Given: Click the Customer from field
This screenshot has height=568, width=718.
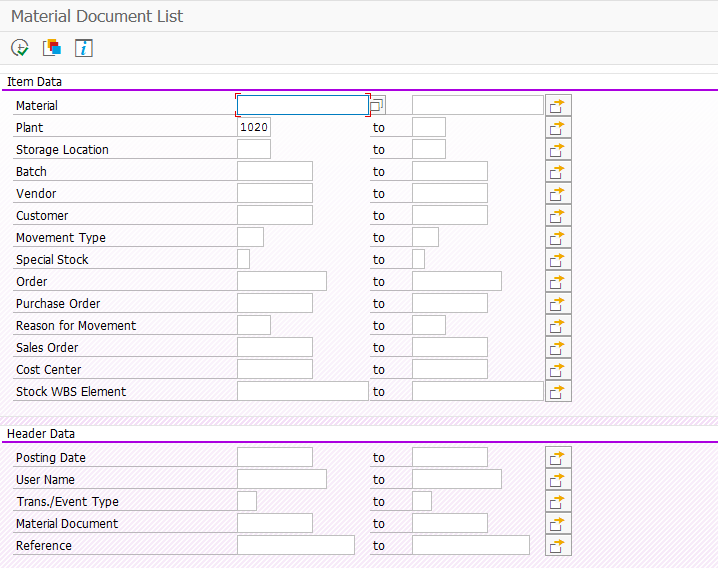Looking at the screenshot, I should 275,215.
